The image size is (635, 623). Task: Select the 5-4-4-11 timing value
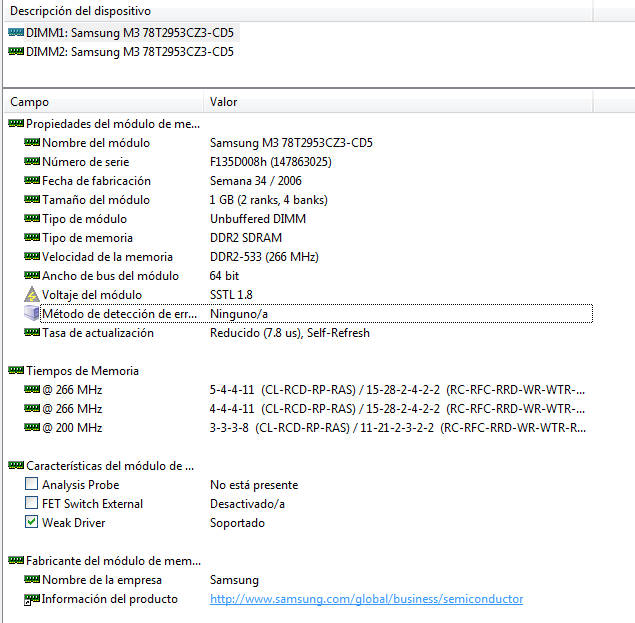pos(397,390)
